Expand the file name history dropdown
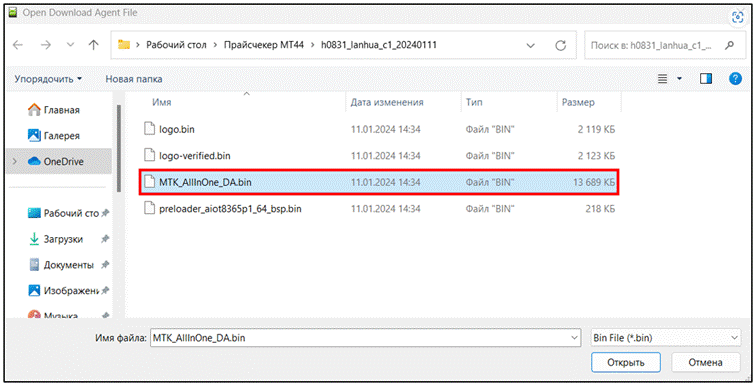Image resolution: width=756 pixels, height=386 pixels. [x=574, y=338]
